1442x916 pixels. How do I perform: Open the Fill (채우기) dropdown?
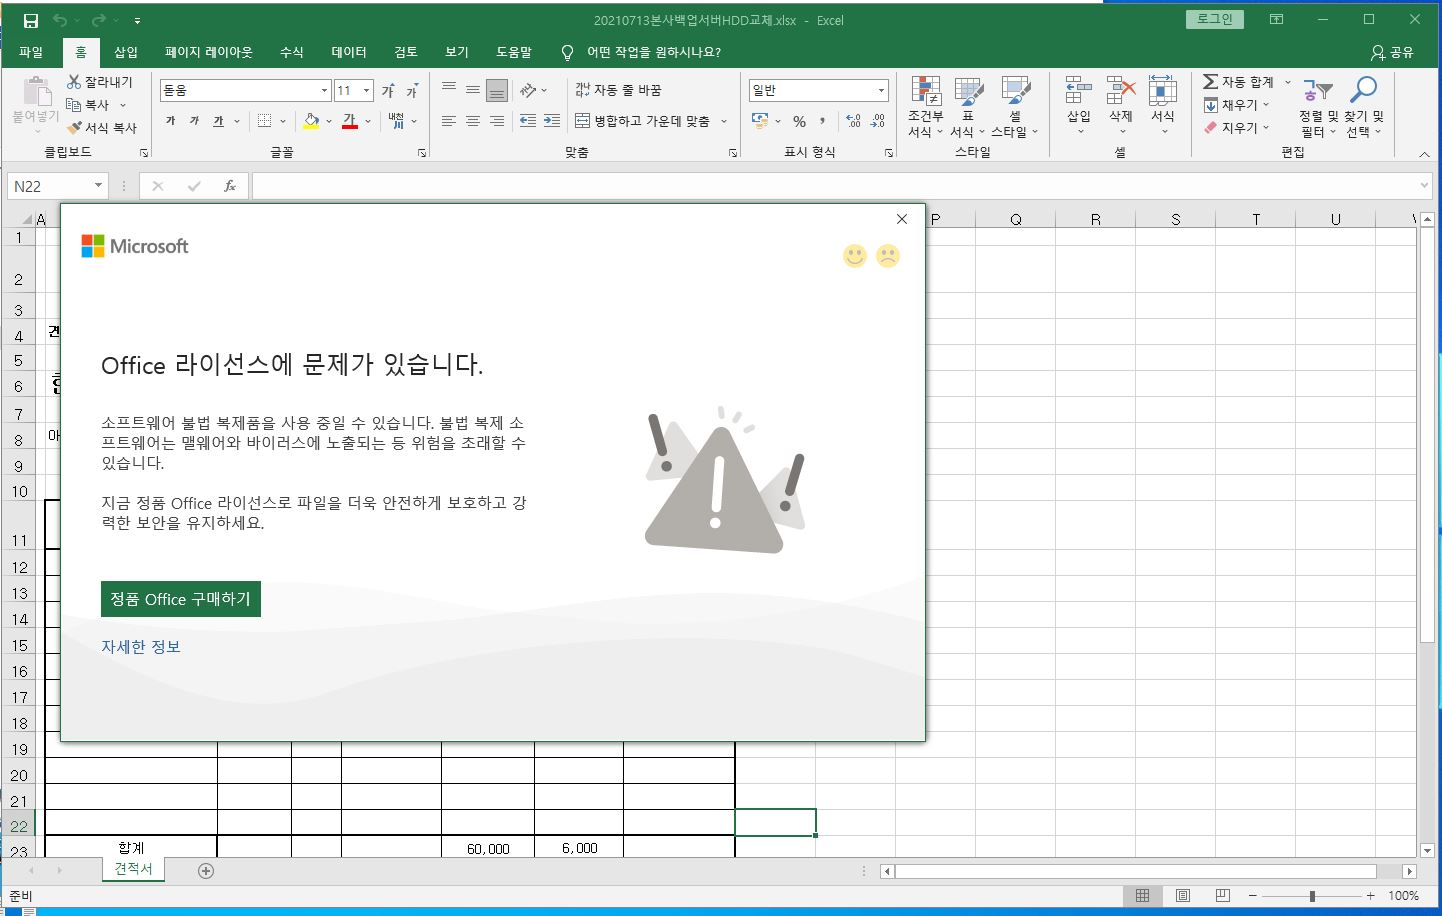1237,105
